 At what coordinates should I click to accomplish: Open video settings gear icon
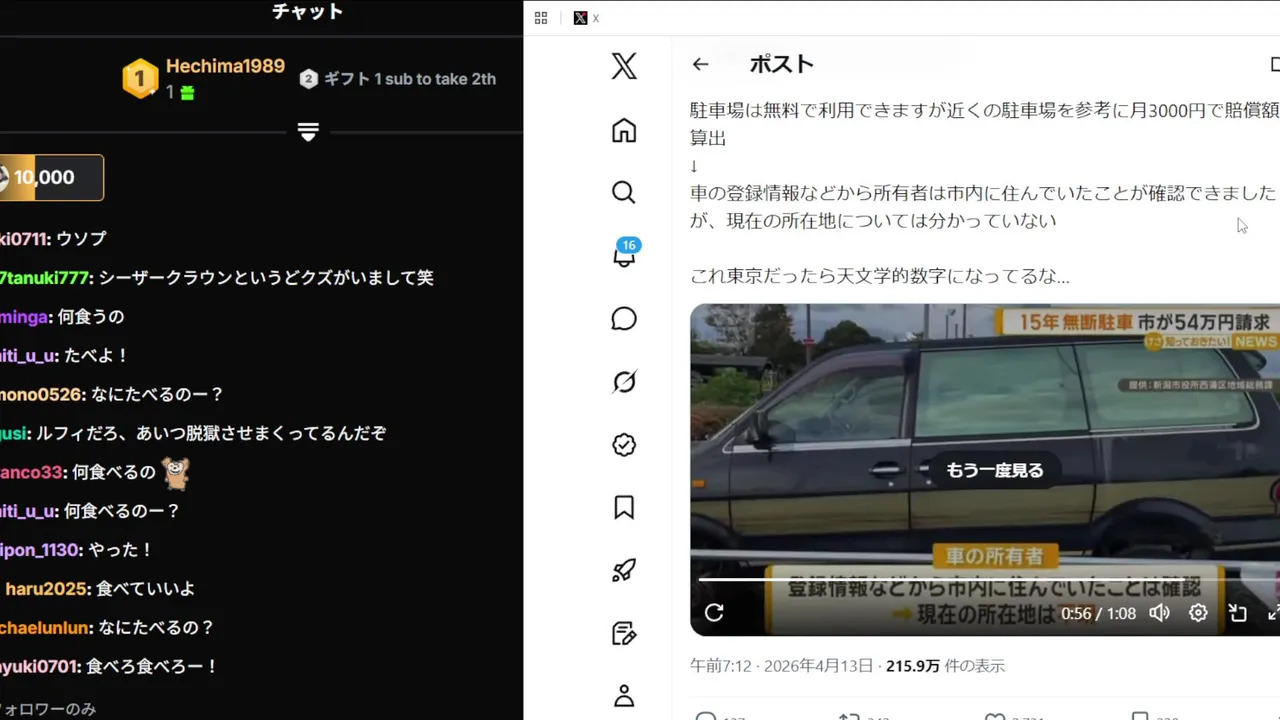[1198, 613]
